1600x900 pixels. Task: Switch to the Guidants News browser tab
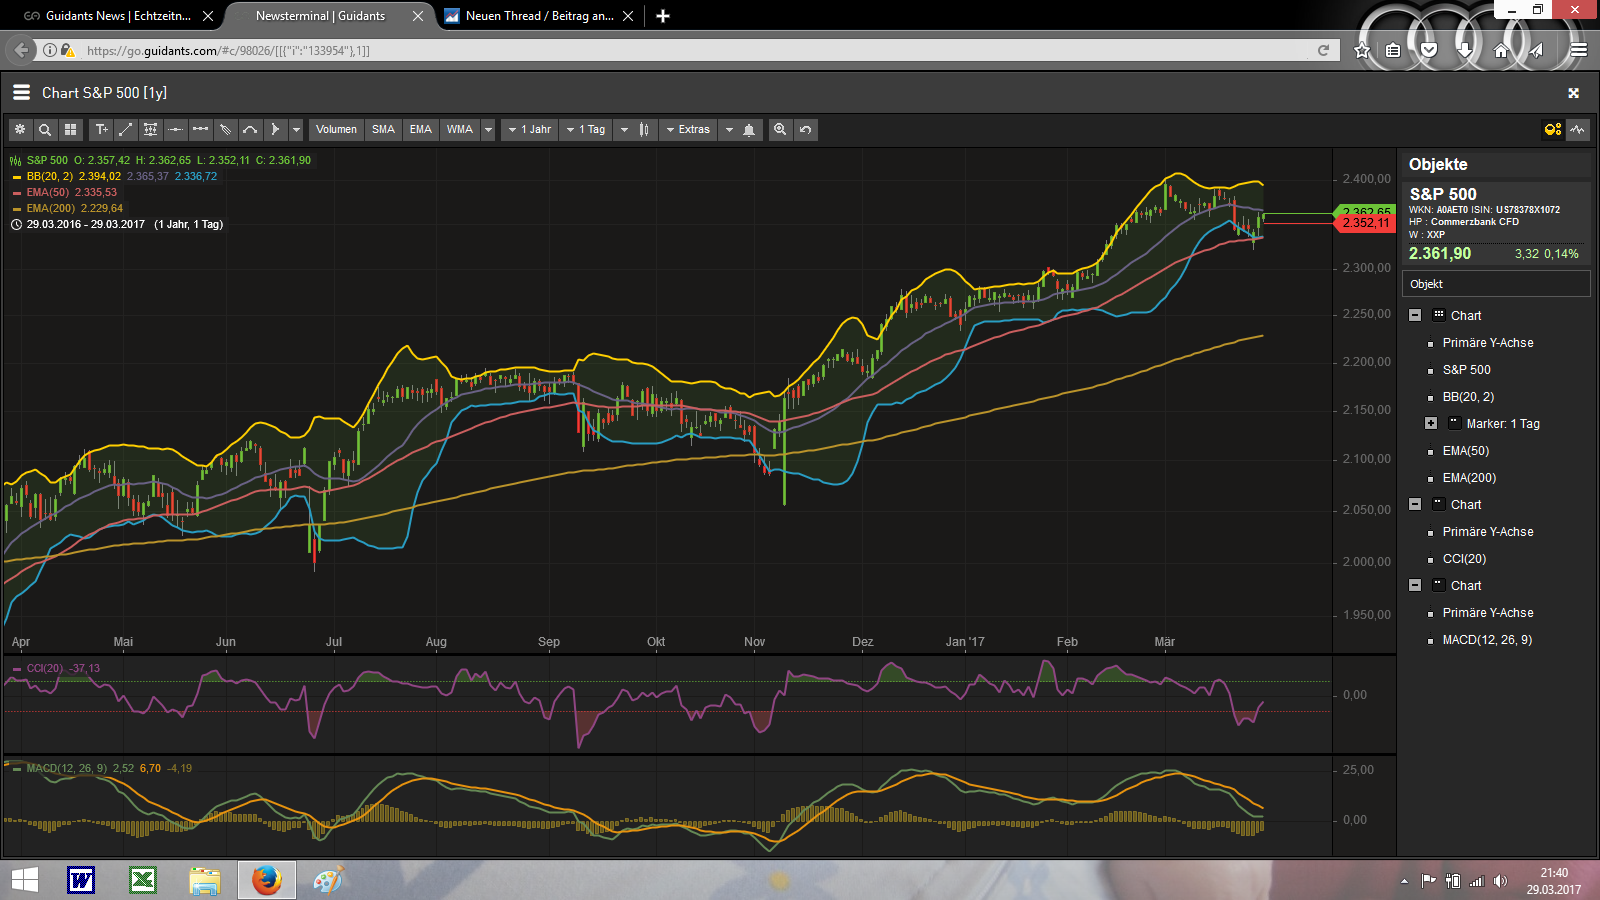(x=118, y=16)
